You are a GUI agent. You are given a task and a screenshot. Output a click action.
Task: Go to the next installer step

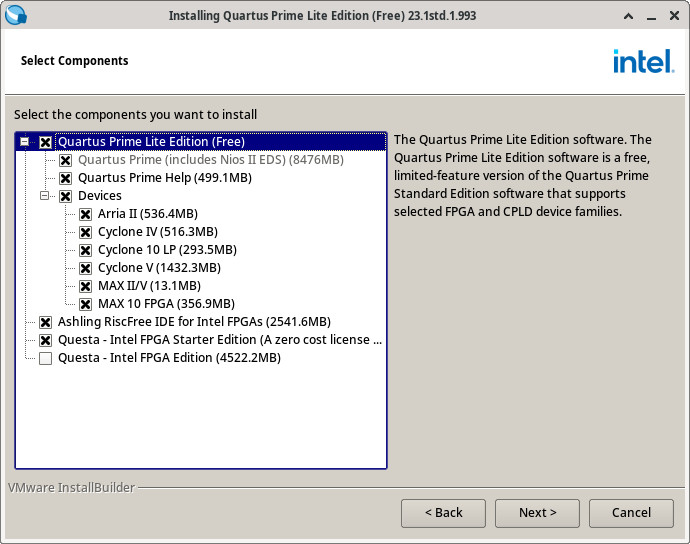537,513
